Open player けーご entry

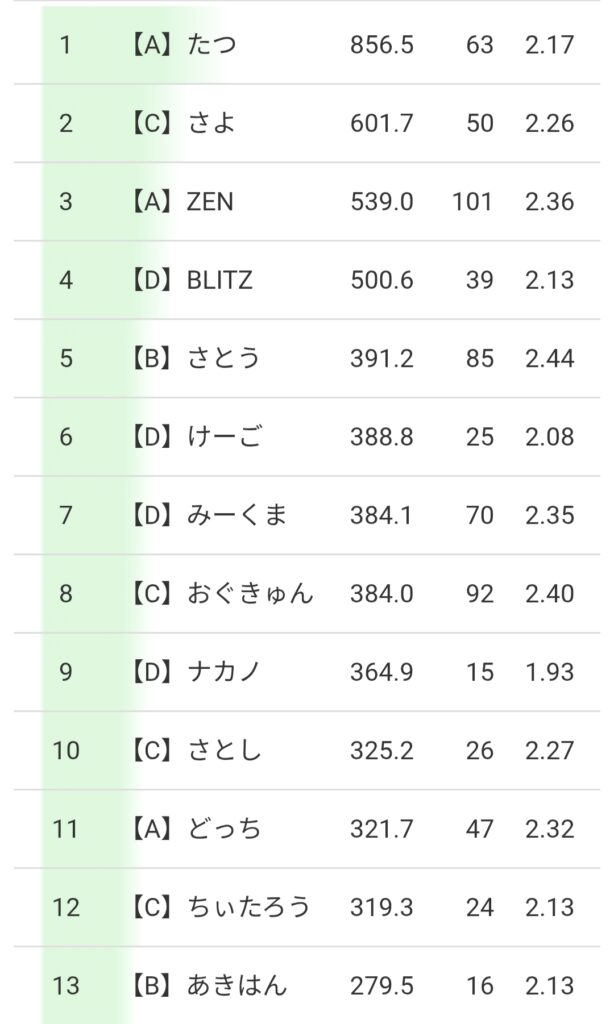tap(226, 437)
